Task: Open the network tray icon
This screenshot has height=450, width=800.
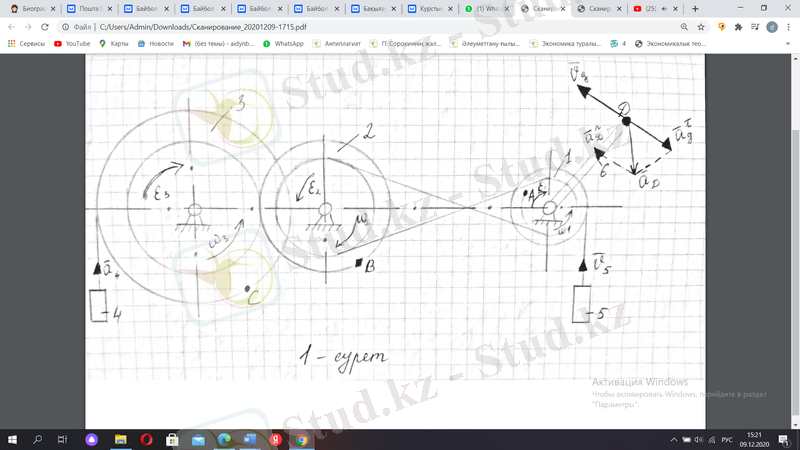Action: pyautogui.click(x=712, y=440)
